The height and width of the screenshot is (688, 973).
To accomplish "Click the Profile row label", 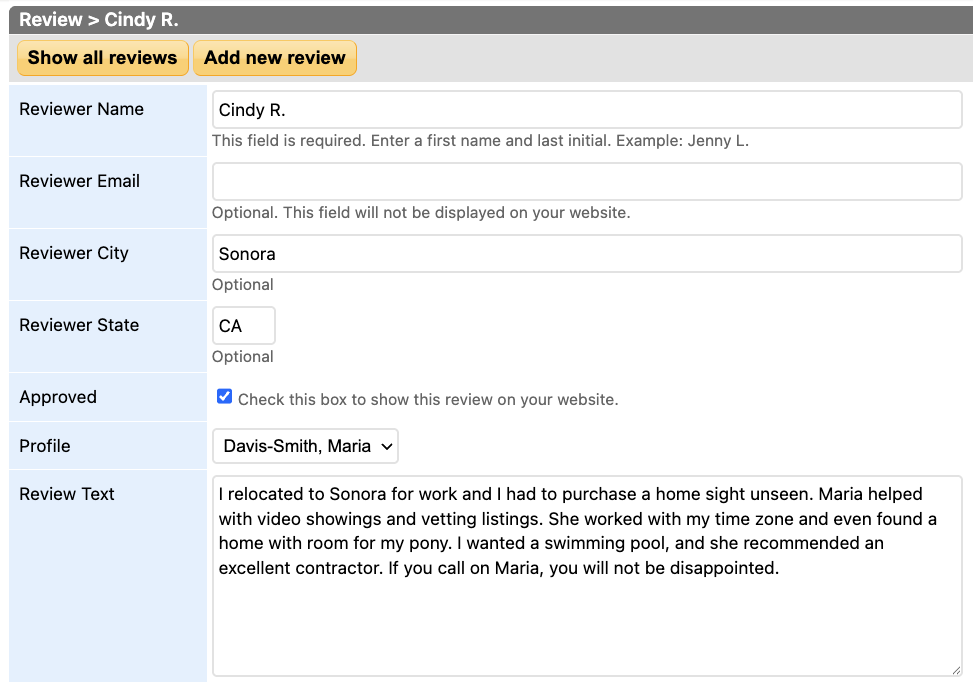I will [x=45, y=446].
